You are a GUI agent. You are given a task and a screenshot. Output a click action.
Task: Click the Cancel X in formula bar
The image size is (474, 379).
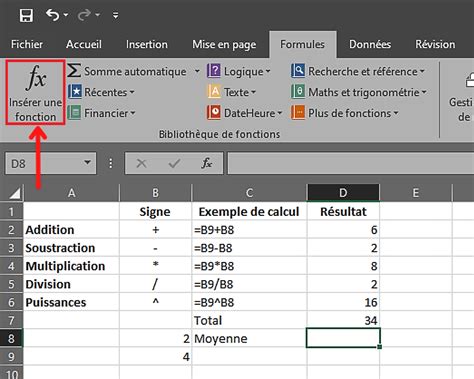point(142,163)
